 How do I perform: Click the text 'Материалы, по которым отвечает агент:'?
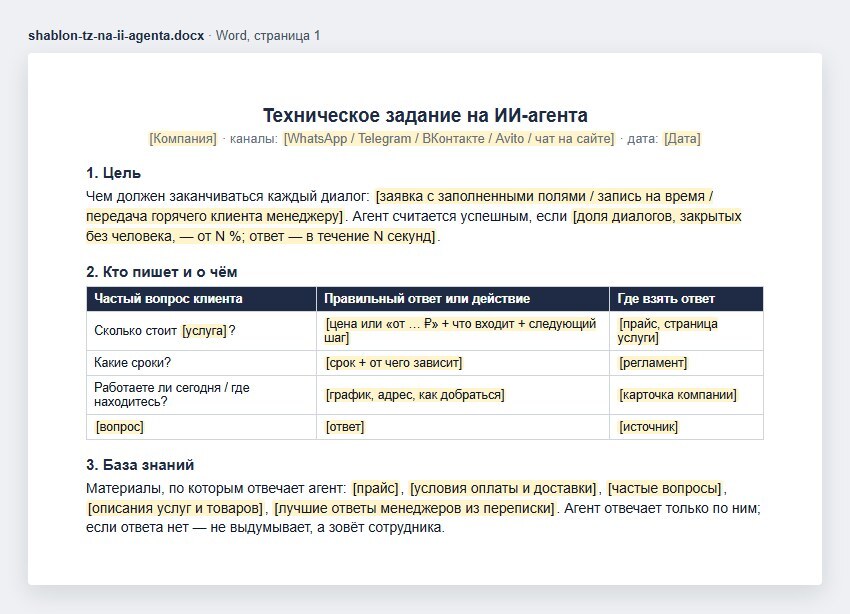coord(216,488)
